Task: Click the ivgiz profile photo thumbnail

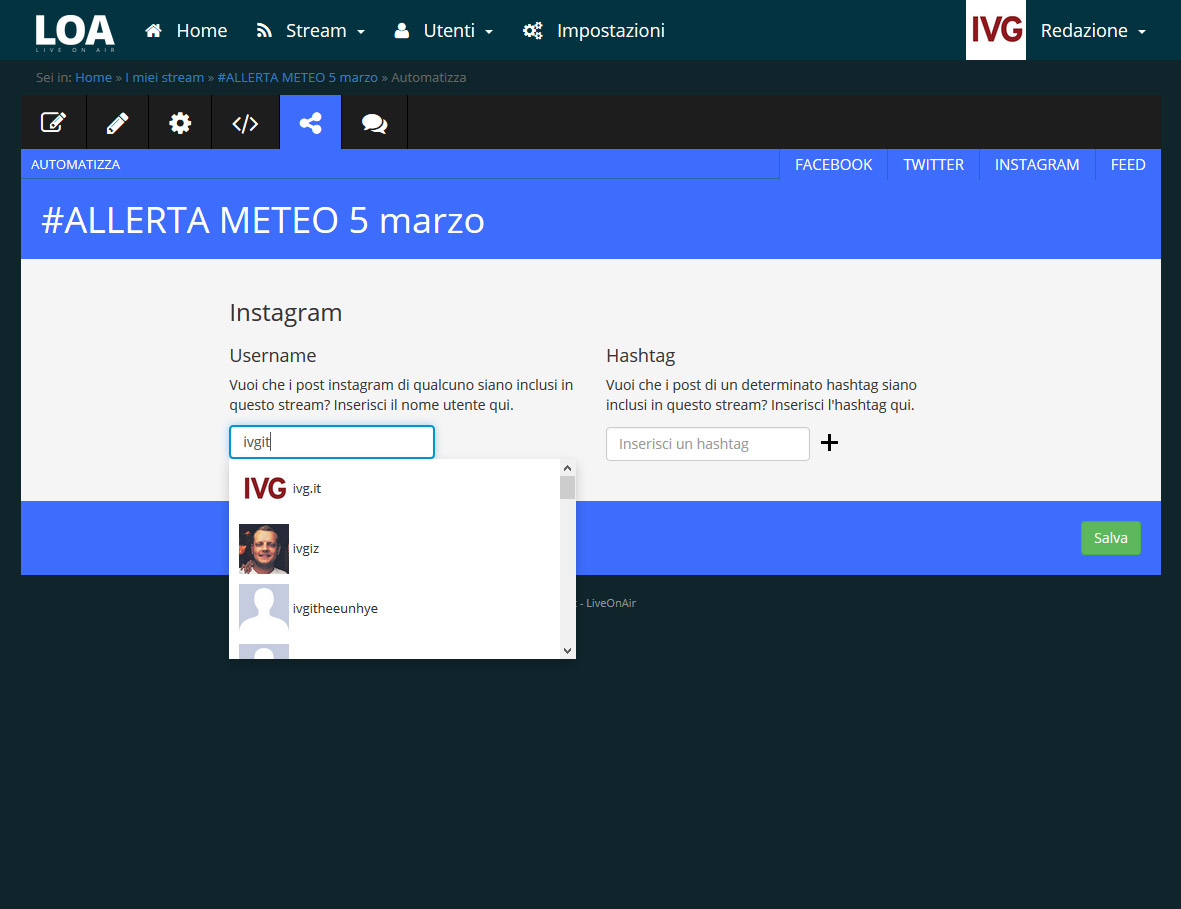Action: click(x=264, y=549)
